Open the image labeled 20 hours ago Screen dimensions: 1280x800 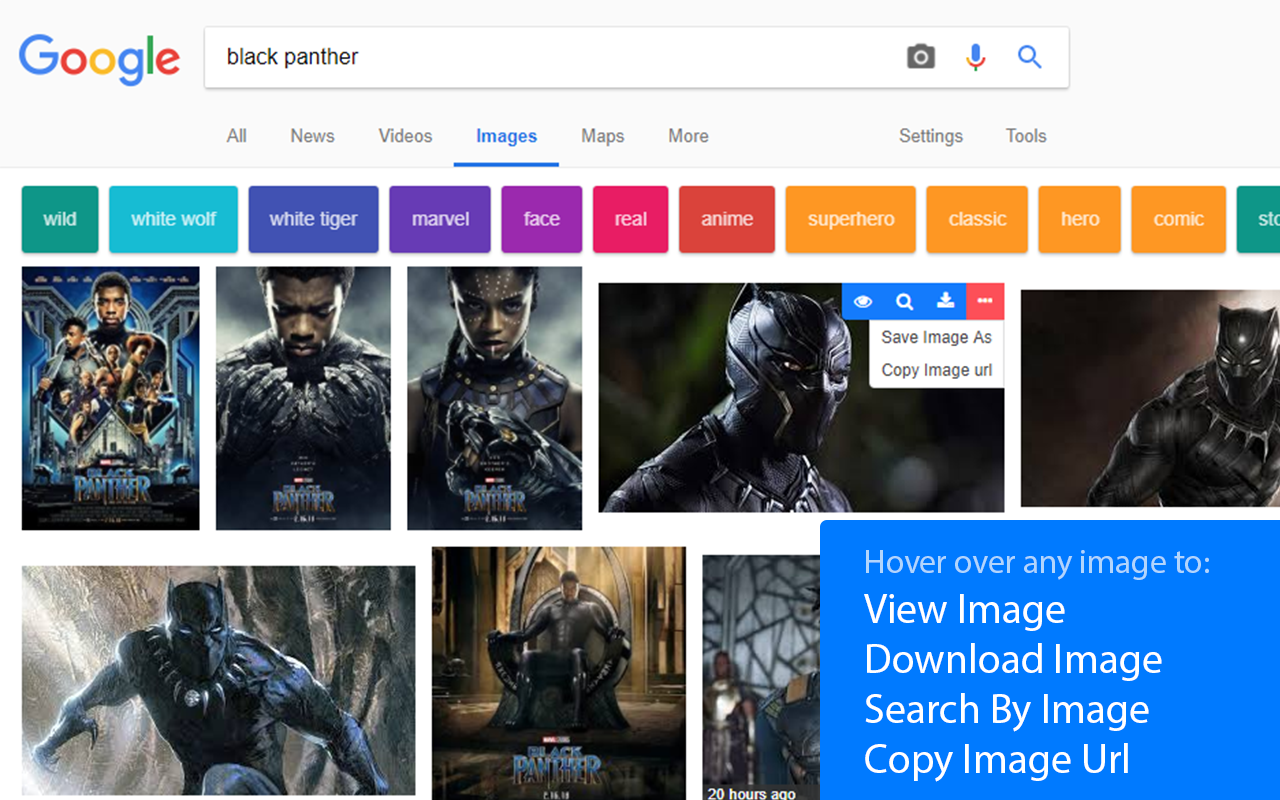click(761, 678)
